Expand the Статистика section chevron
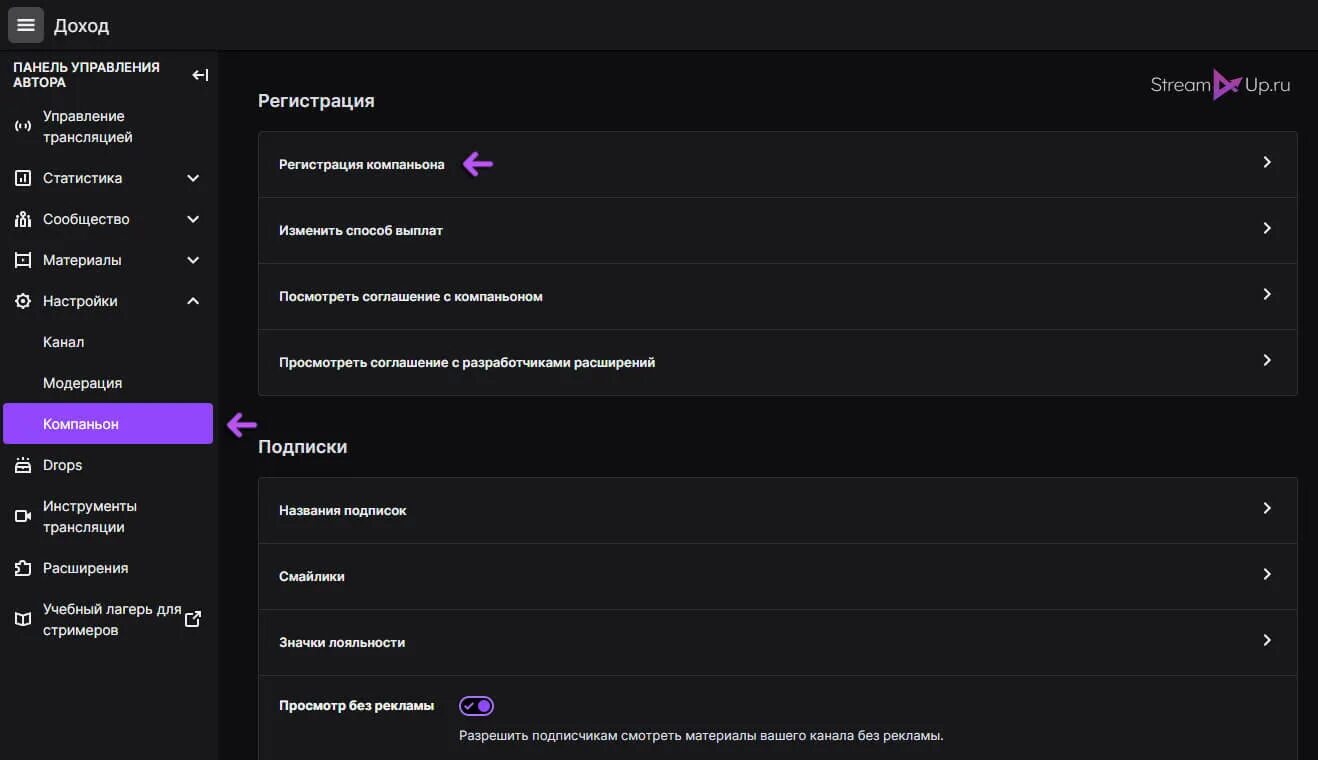 (193, 178)
